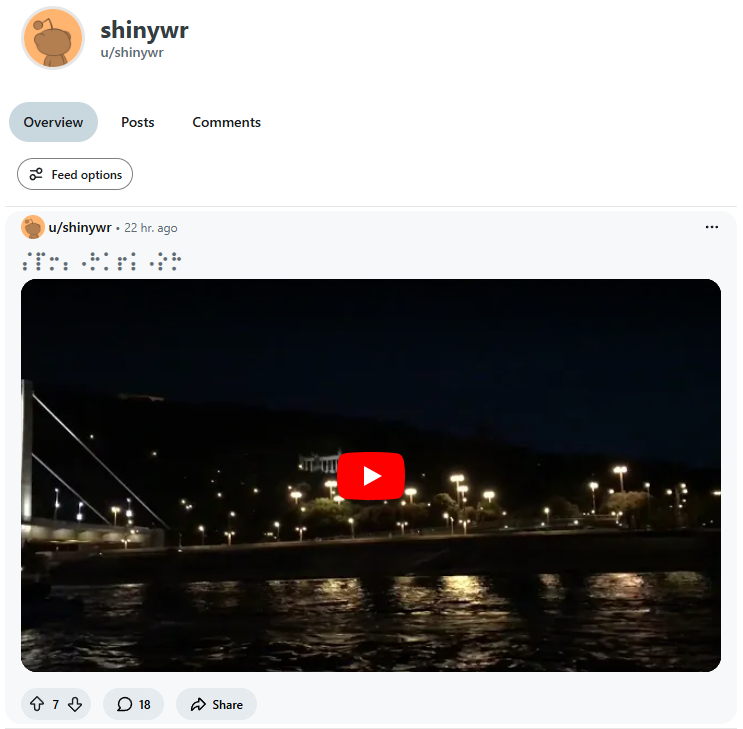The height and width of the screenshot is (729, 743).
Task: Click the Feed options sliders icon
Action: 36,174
